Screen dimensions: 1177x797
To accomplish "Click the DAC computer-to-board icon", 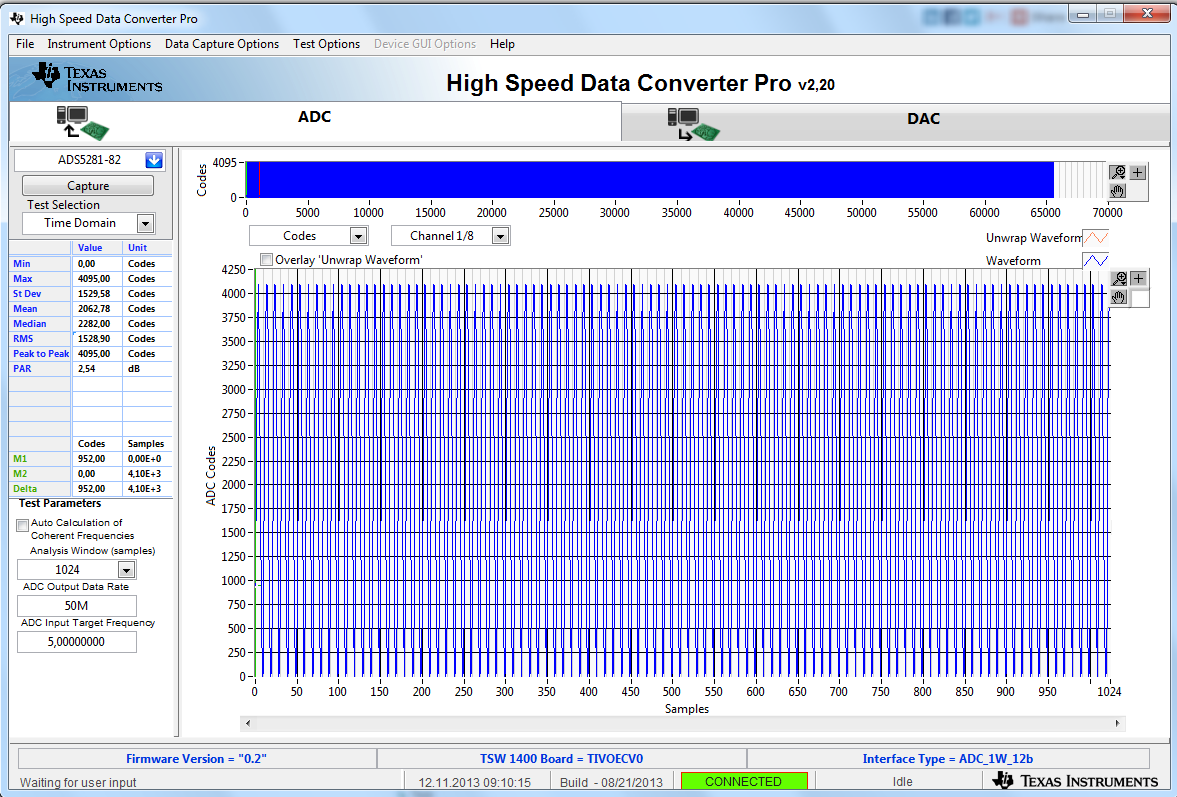I will coord(694,123).
